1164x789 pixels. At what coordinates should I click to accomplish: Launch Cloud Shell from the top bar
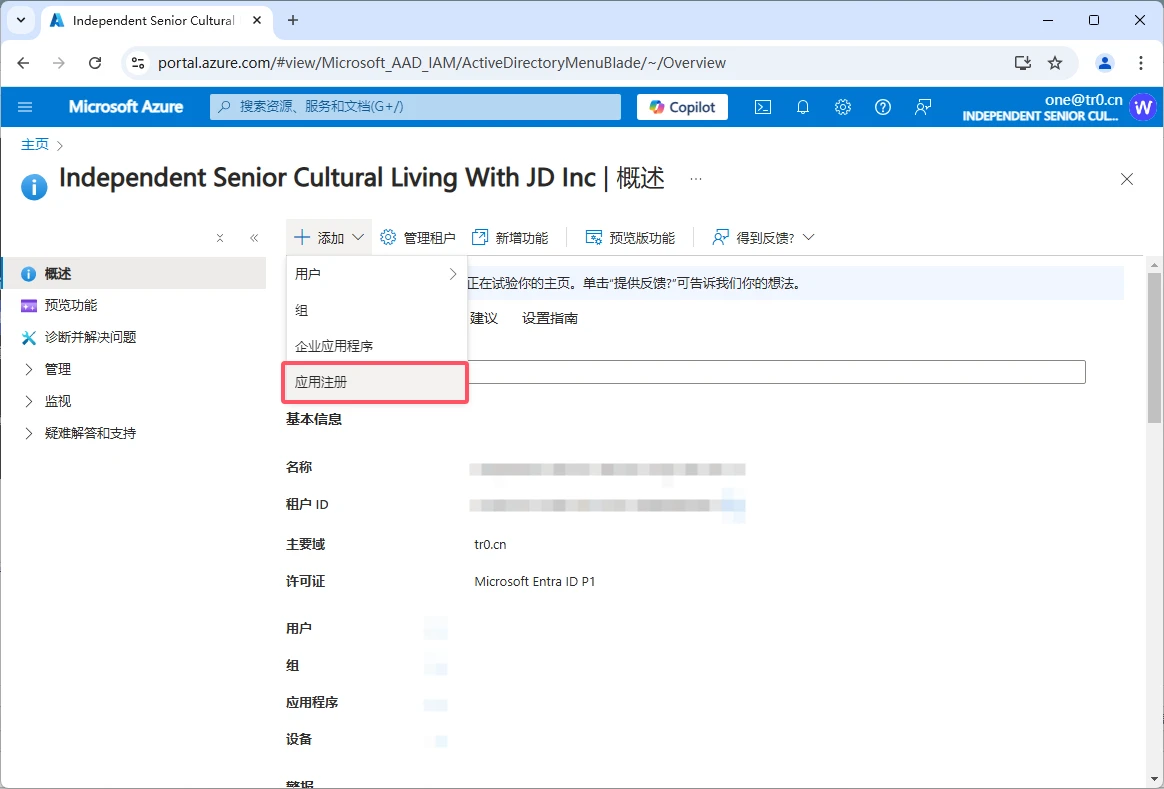(762, 107)
